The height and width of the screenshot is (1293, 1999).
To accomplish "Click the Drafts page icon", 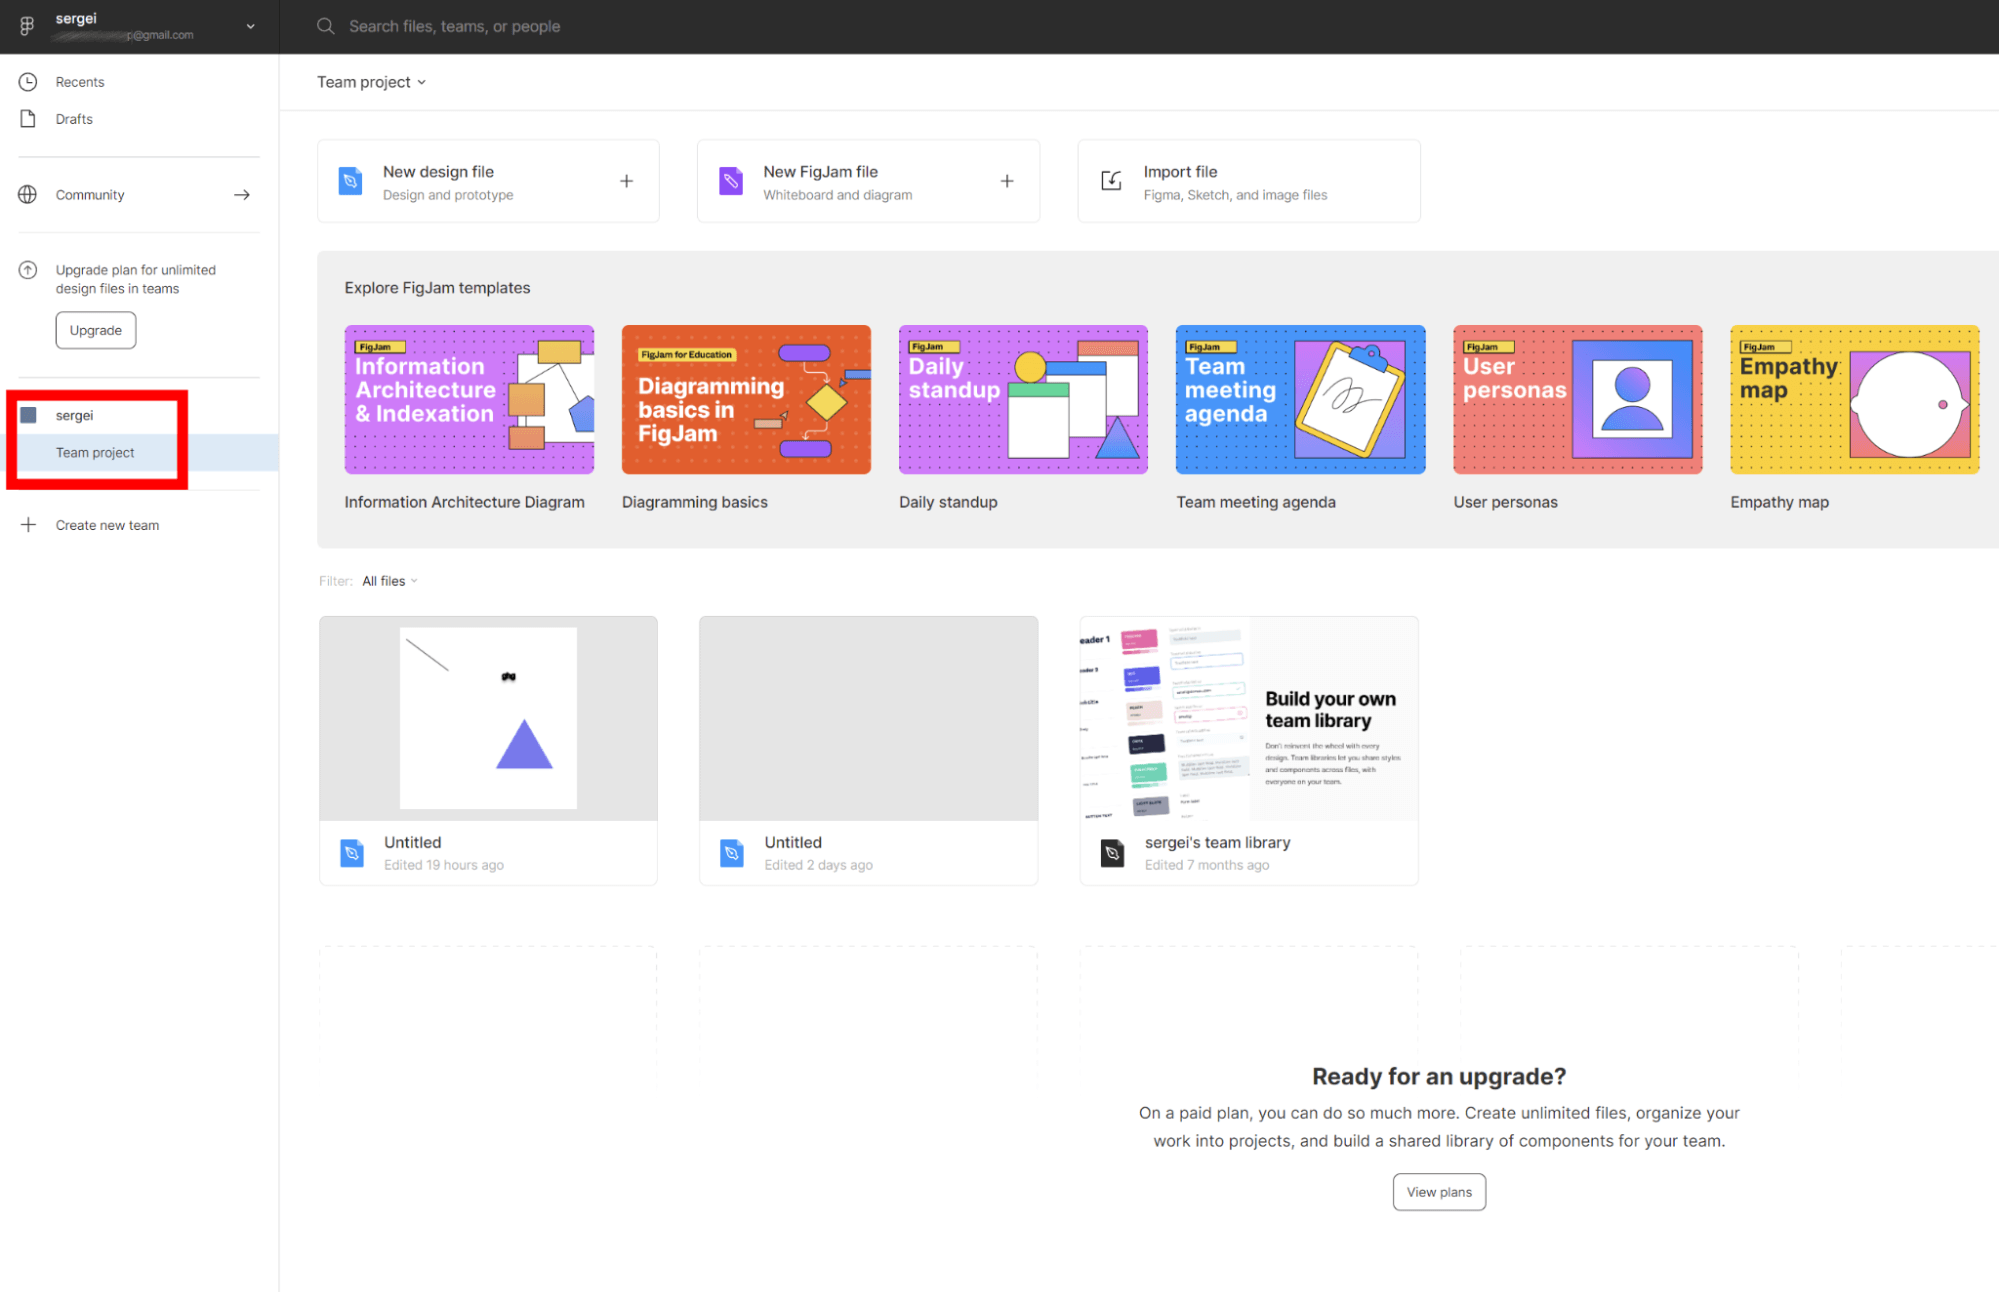I will click(x=28, y=119).
